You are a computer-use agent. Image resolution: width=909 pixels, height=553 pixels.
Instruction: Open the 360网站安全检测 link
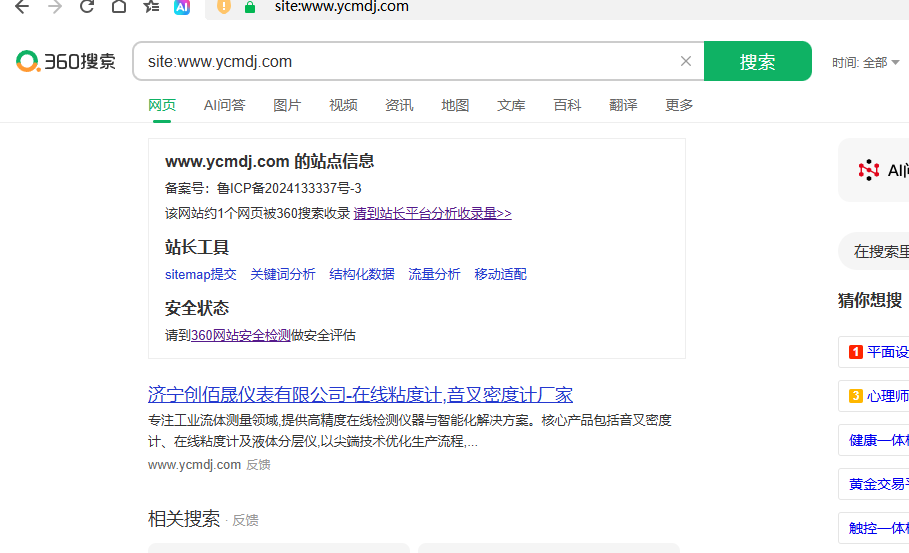(x=240, y=335)
